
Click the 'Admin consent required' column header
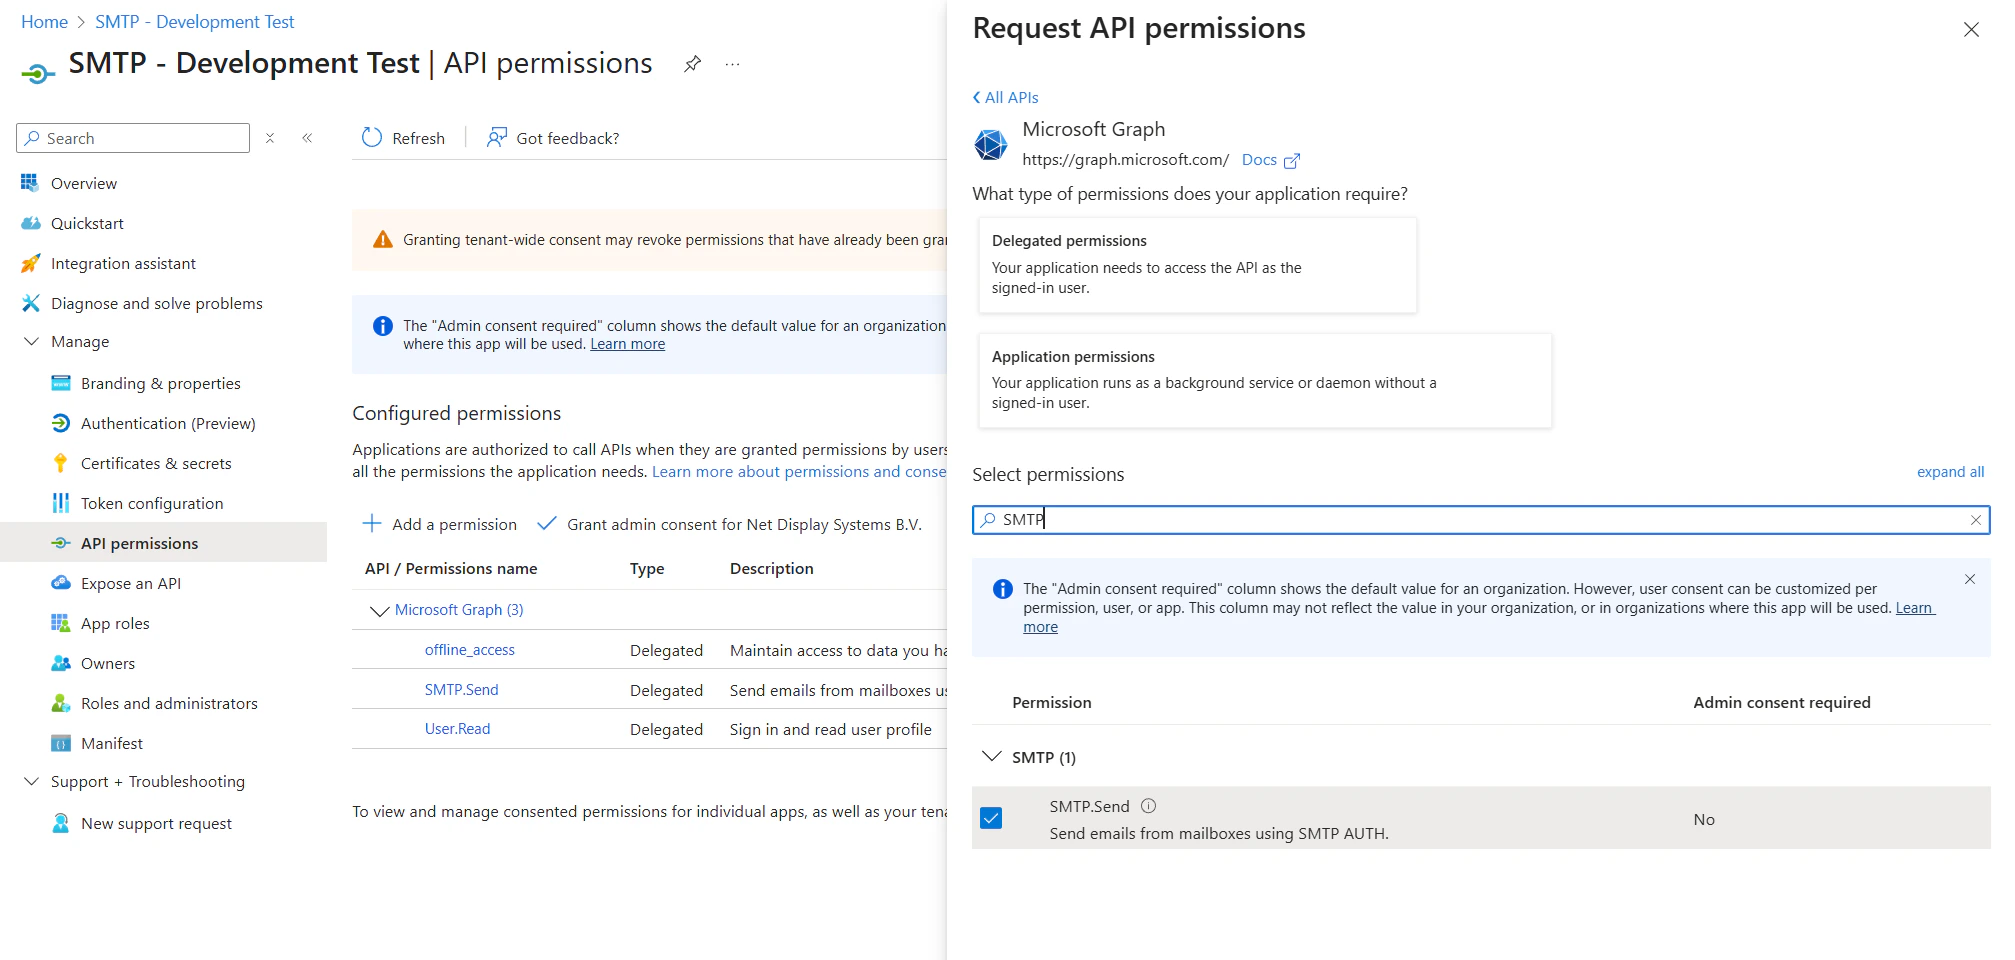coord(1781,703)
